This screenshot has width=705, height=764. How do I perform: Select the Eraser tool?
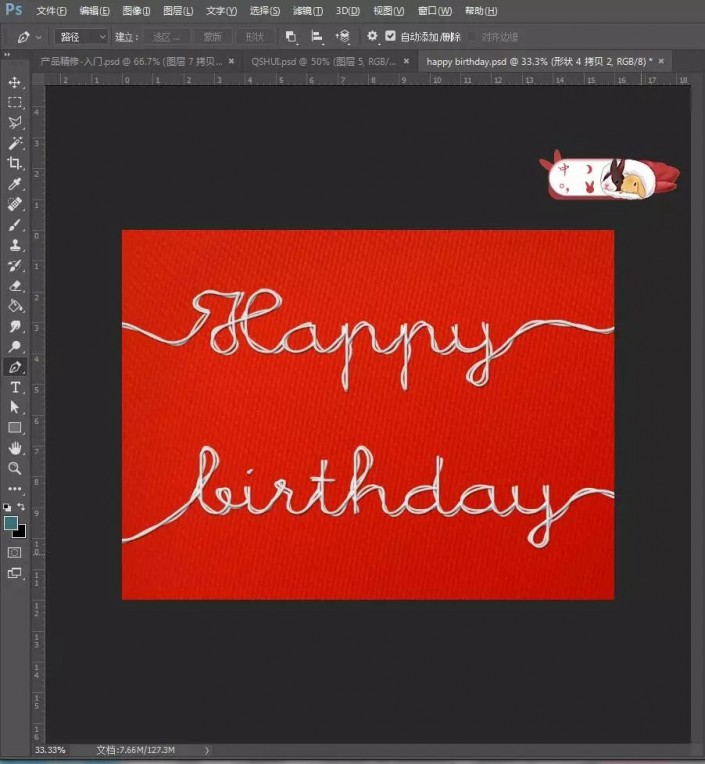point(15,286)
